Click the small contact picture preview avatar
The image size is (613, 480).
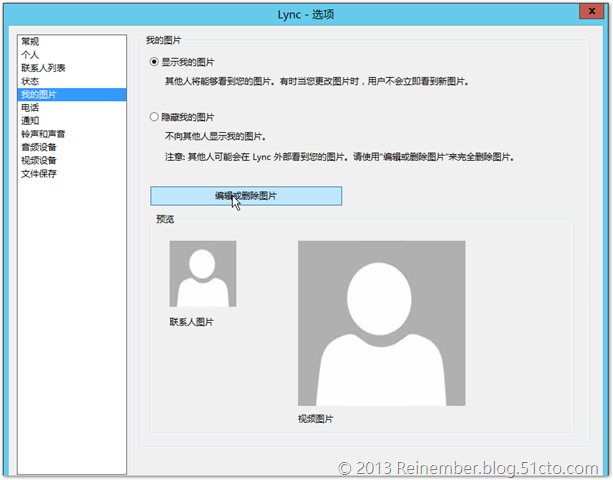pos(203,274)
